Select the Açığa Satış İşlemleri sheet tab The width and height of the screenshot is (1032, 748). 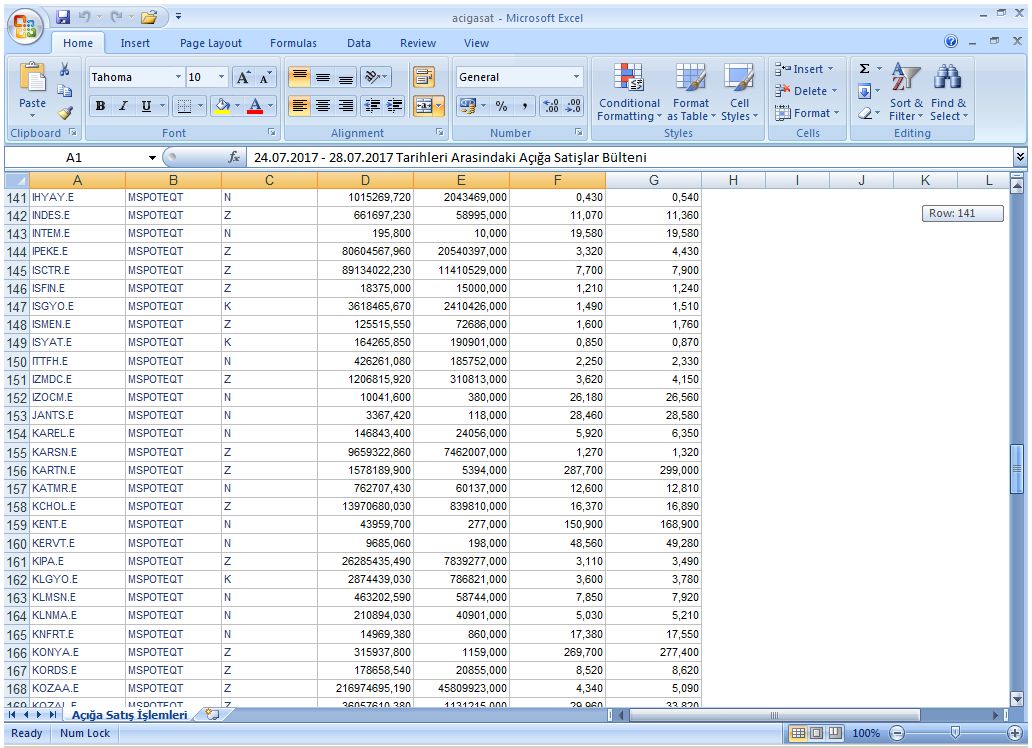point(129,715)
